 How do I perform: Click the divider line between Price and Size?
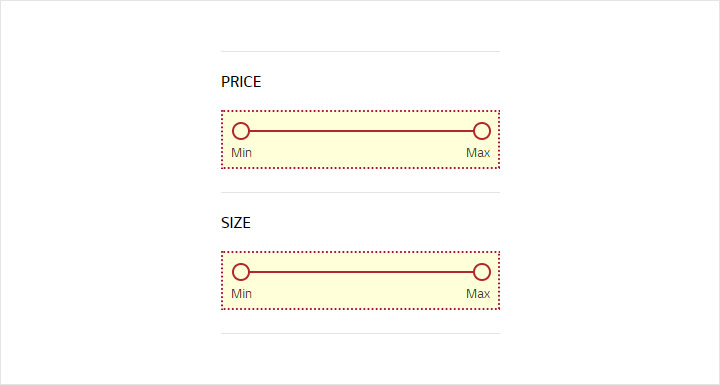click(x=360, y=192)
